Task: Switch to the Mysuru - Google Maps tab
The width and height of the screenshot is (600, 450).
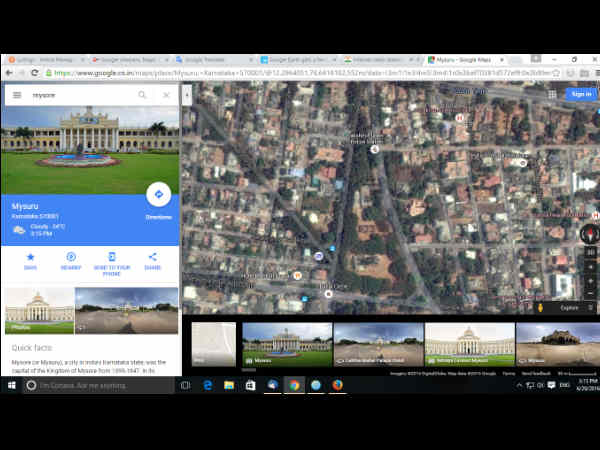Action: coord(464,60)
